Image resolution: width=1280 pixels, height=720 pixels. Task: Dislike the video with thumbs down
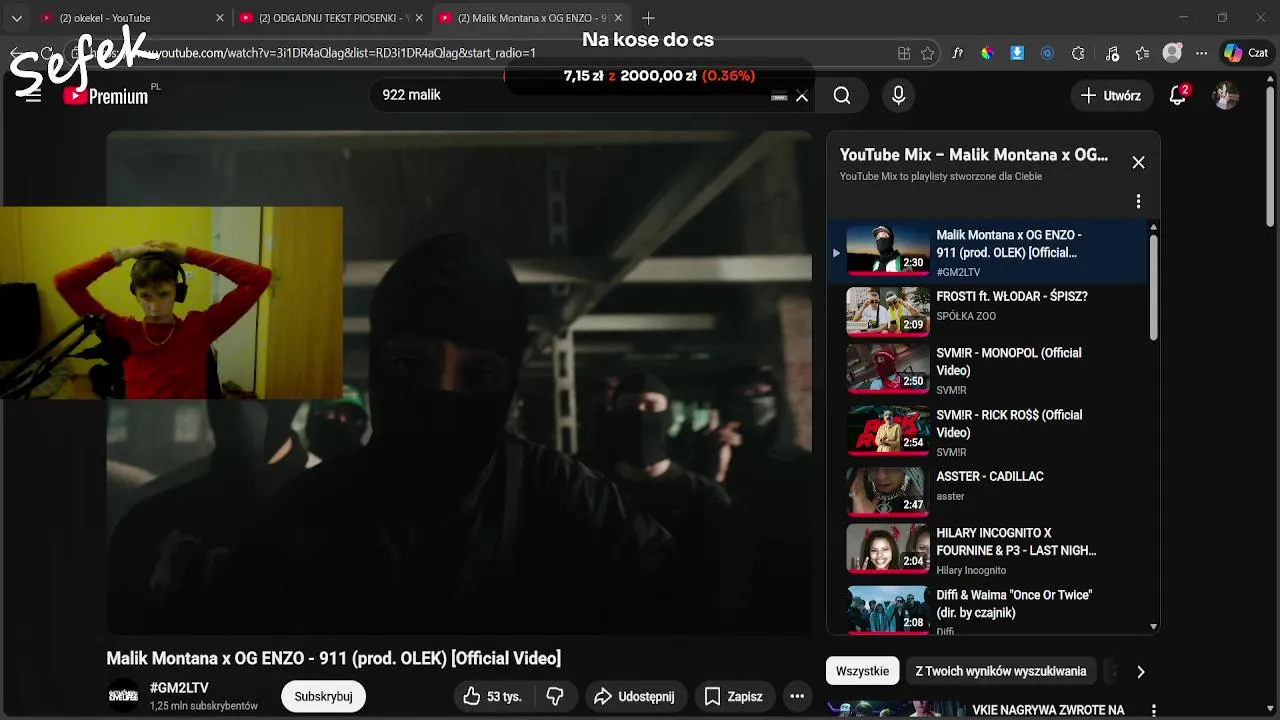tap(555, 696)
